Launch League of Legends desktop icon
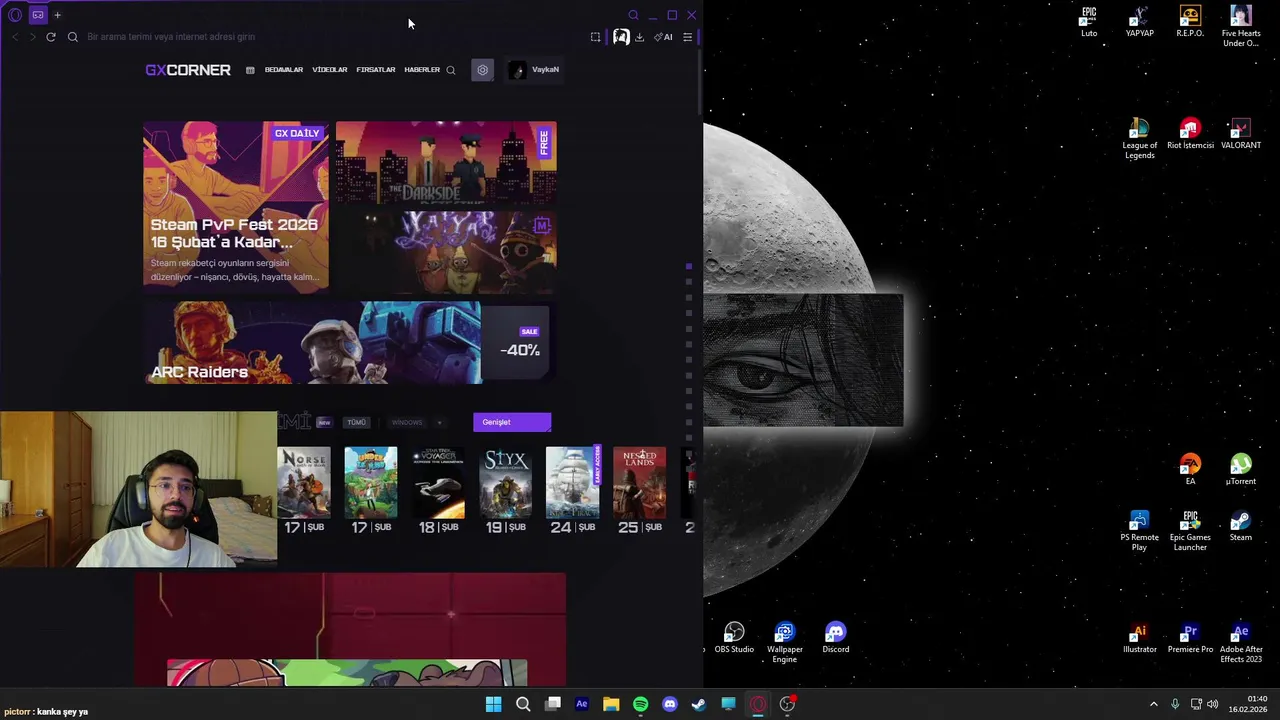 tap(1139, 139)
